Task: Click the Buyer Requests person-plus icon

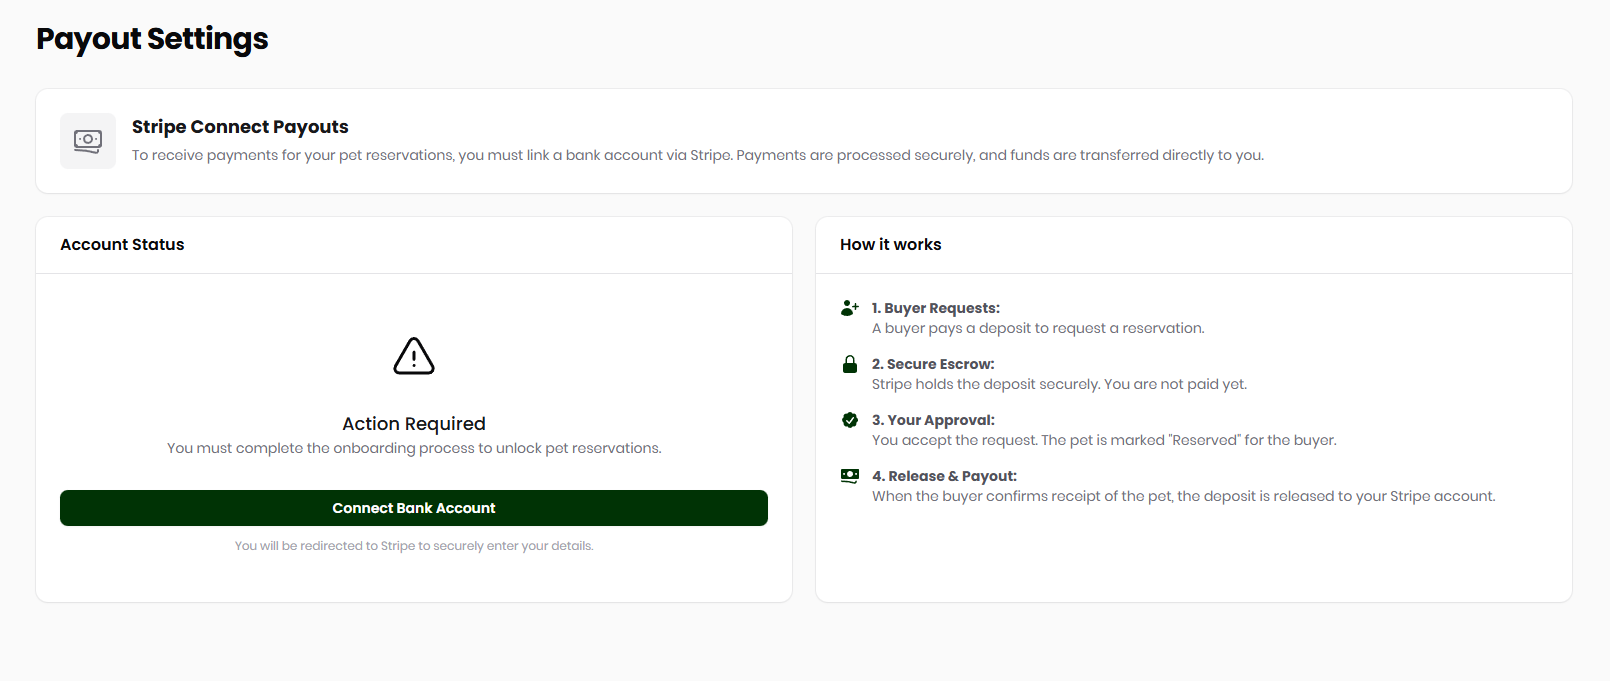Action: [850, 308]
